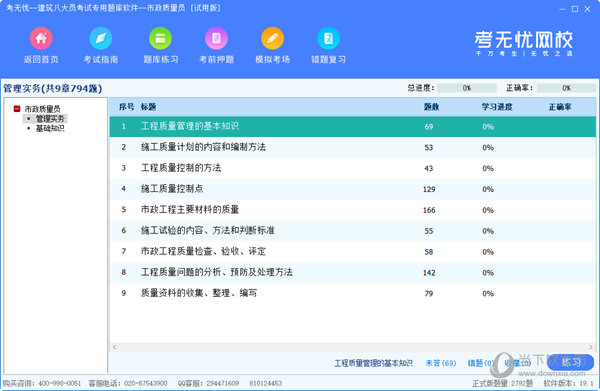Screen dimensions: 600x391
Task: Open 收藏 (0) favorites link
Action: (x=517, y=363)
